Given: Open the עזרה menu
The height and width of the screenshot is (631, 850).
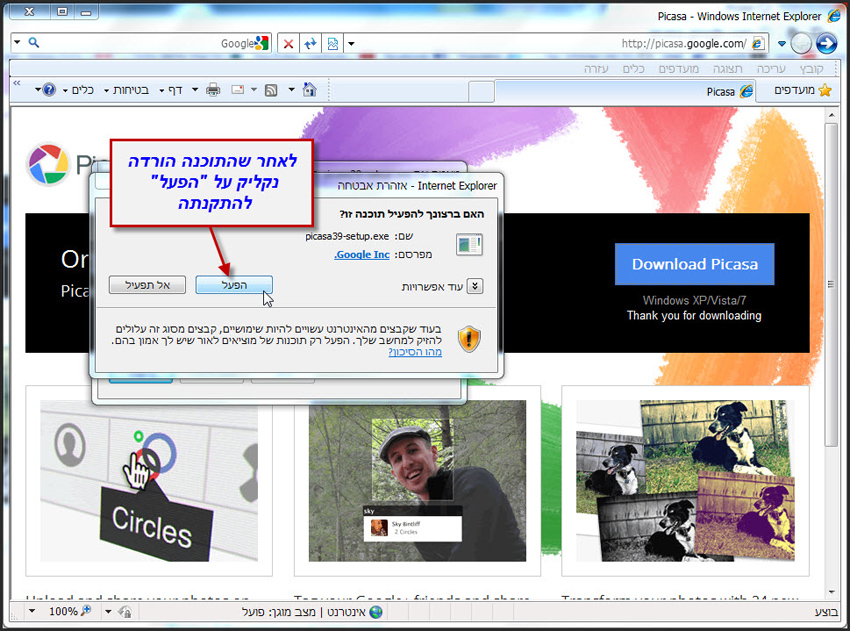Looking at the screenshot, I should (x=596, y=69).
